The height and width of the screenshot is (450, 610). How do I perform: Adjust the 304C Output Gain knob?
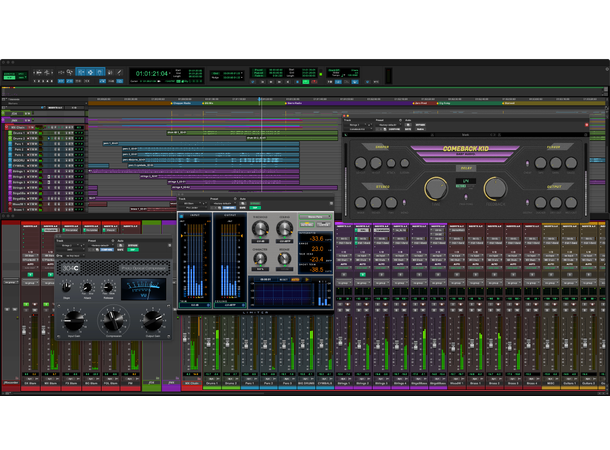152,320
